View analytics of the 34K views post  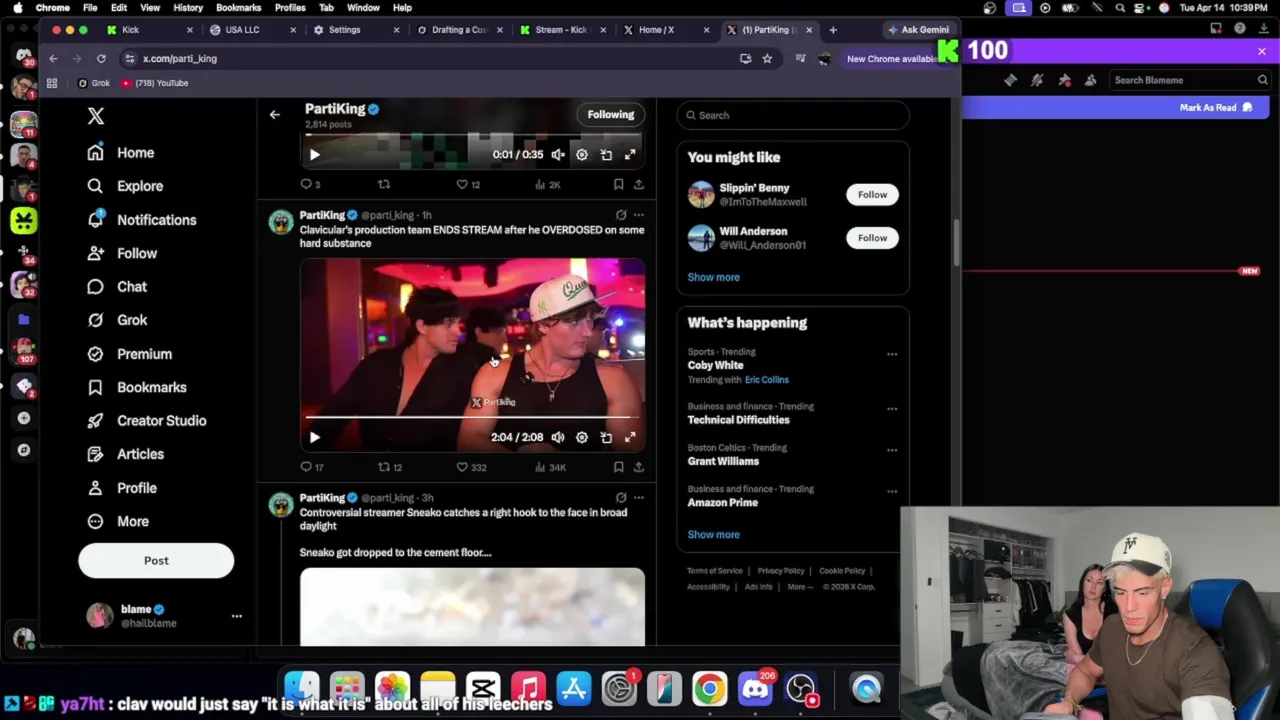pos(549,467)
